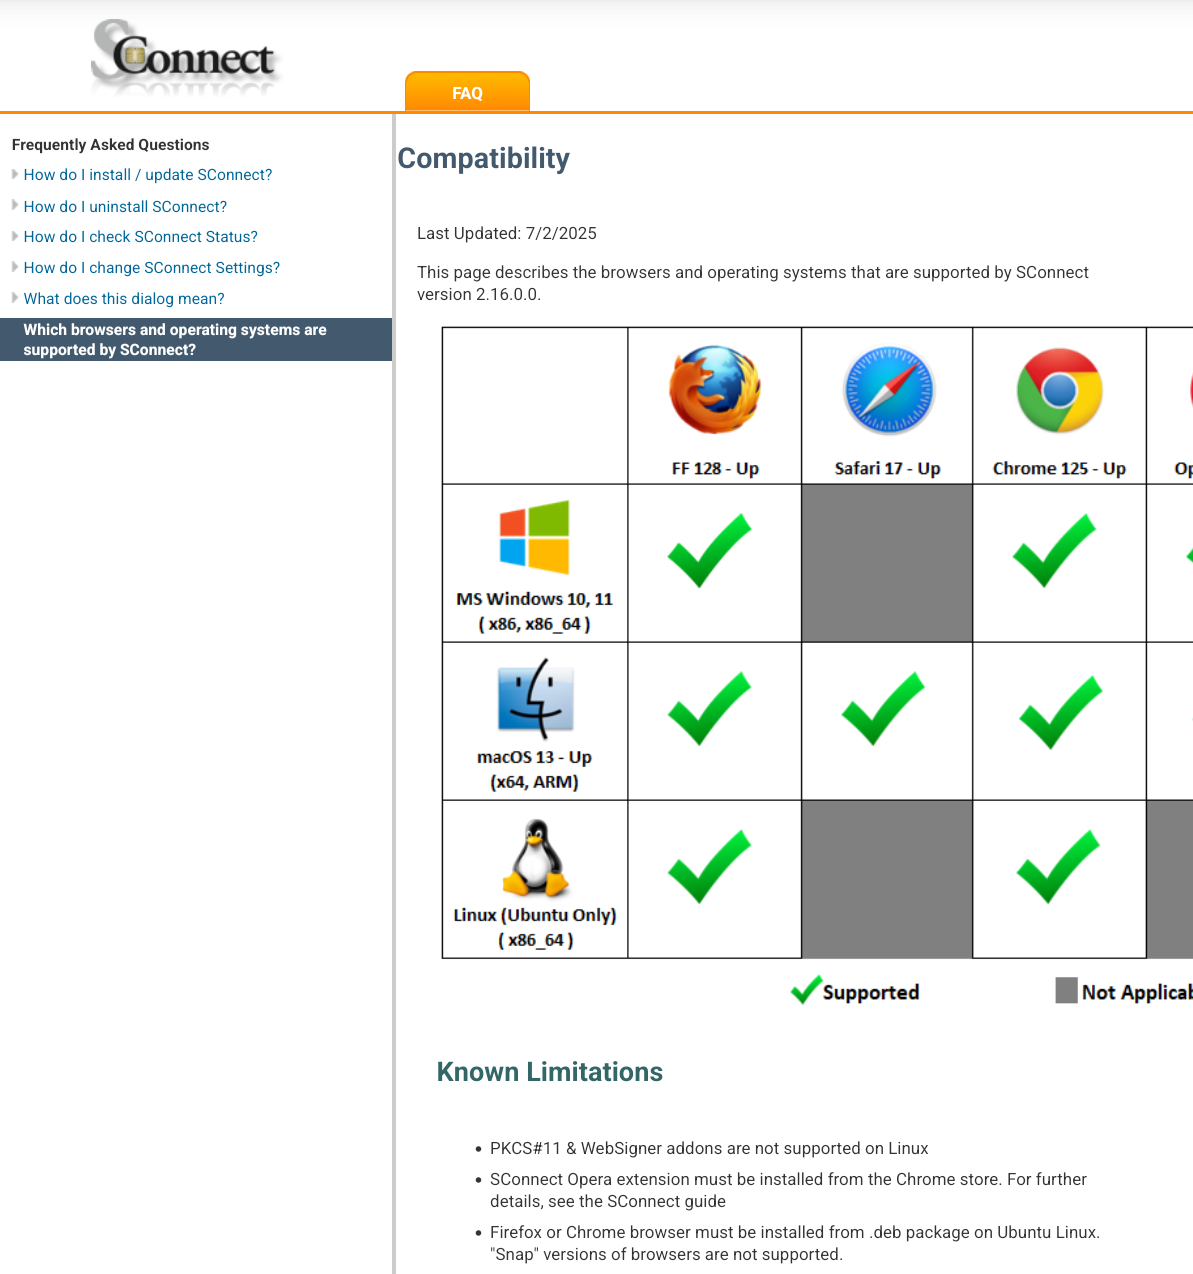The width and height of the screenshot is (1193, 1274).
Task: Click the Linux penguin icon
Action: tap(536, 858)
